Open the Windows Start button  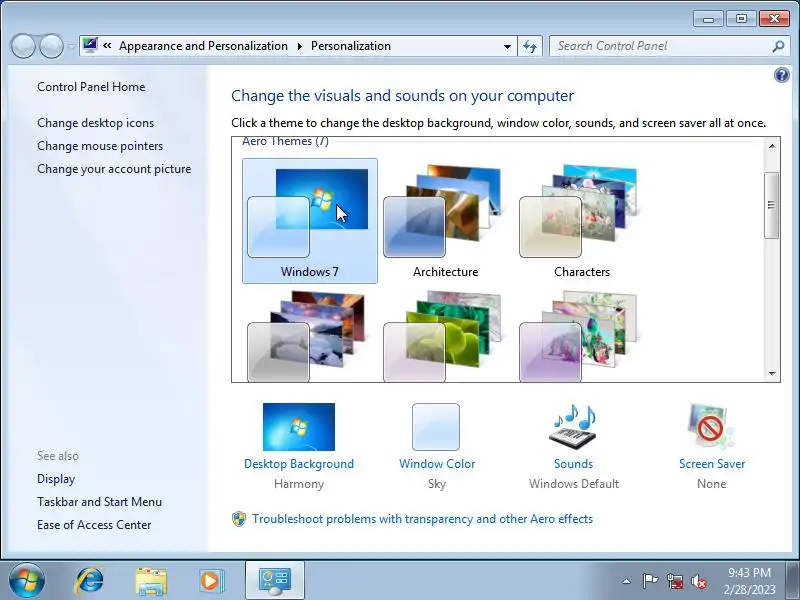[x=26, y=581]
